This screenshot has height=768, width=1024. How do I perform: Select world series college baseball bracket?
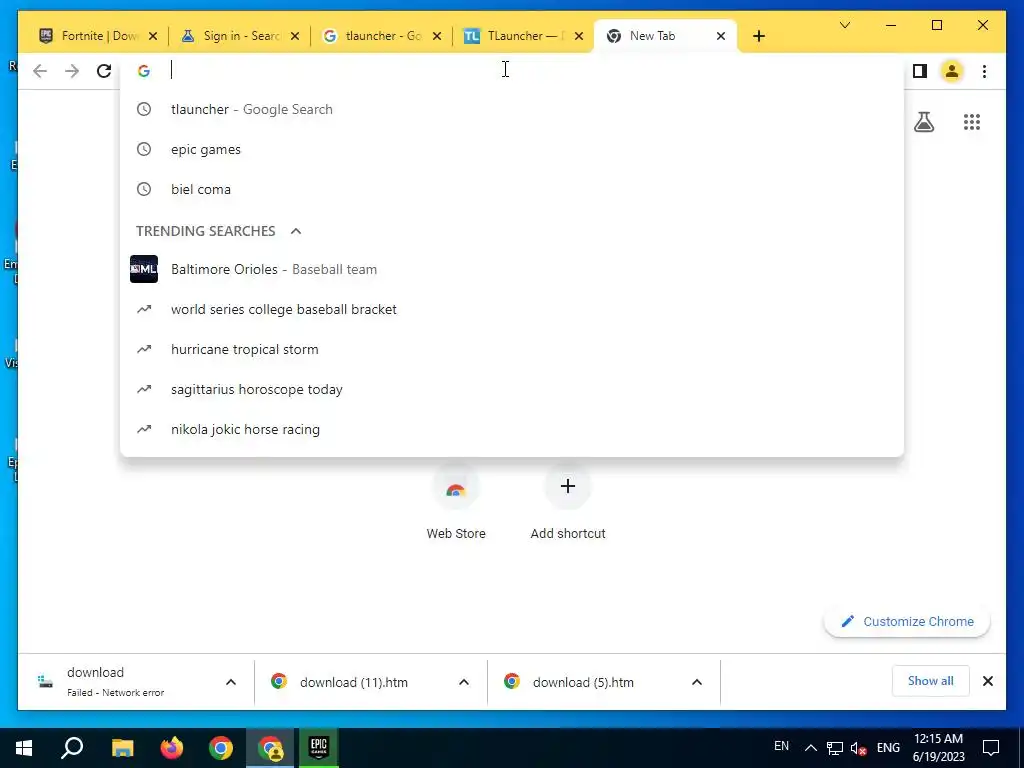(512, 309)
